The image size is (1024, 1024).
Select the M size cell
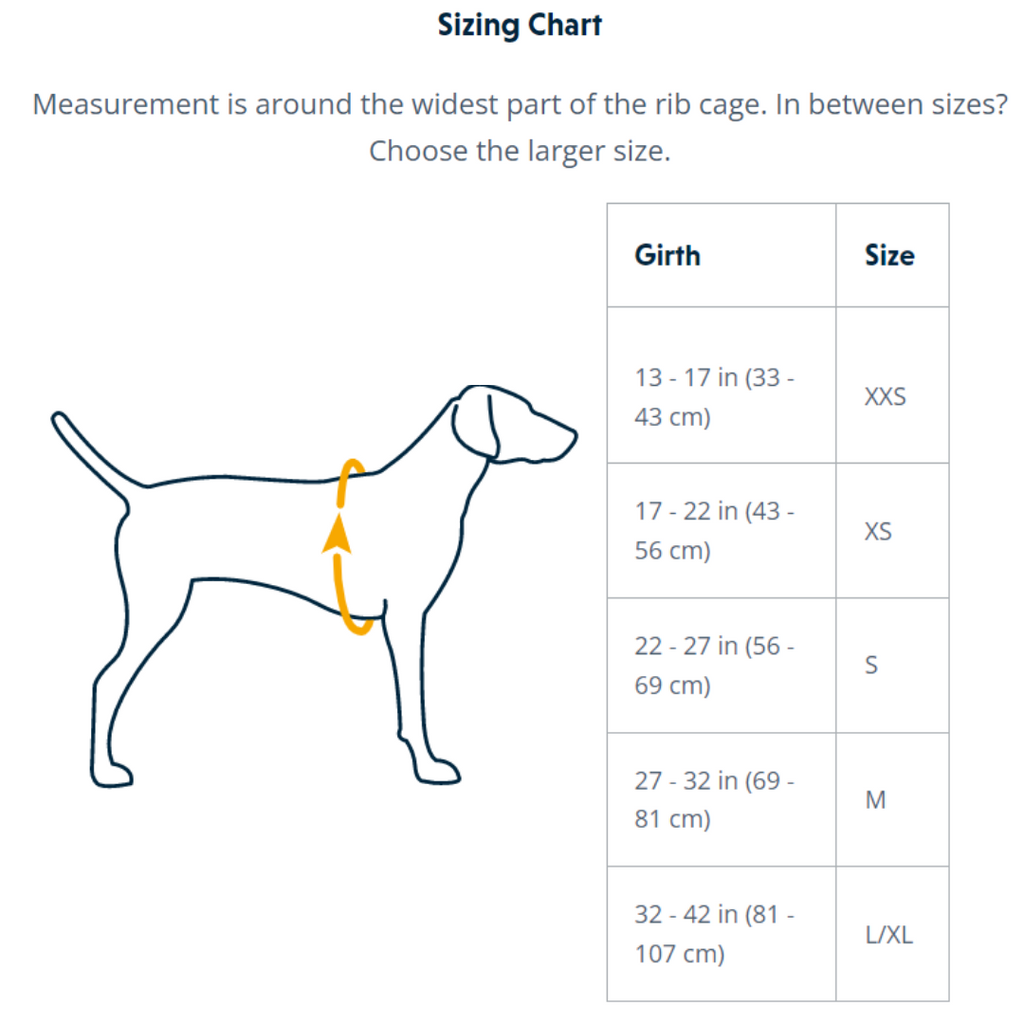pos(875,799)
